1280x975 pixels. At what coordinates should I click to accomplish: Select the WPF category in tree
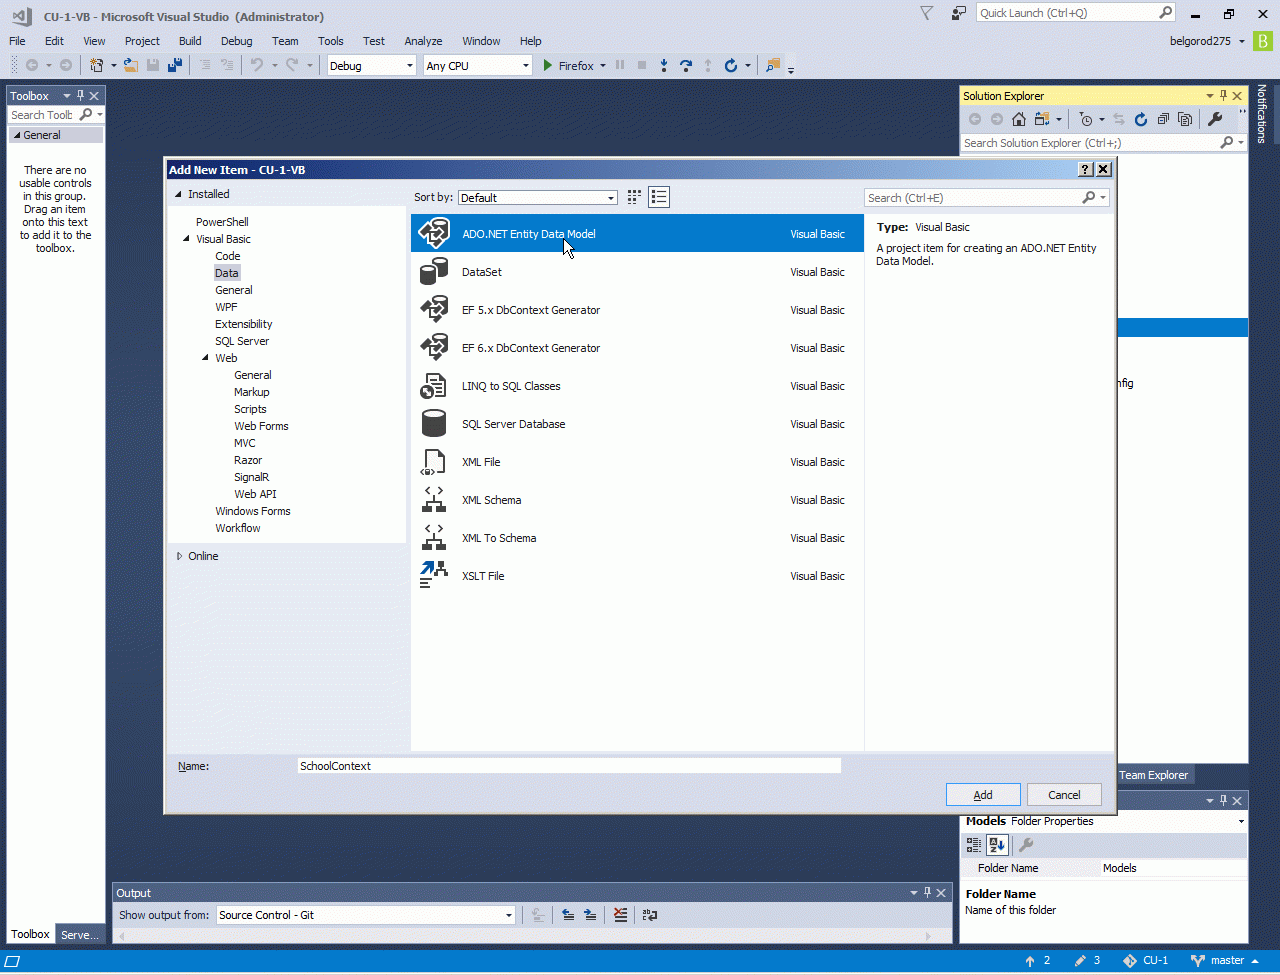[x=226, y=307]
